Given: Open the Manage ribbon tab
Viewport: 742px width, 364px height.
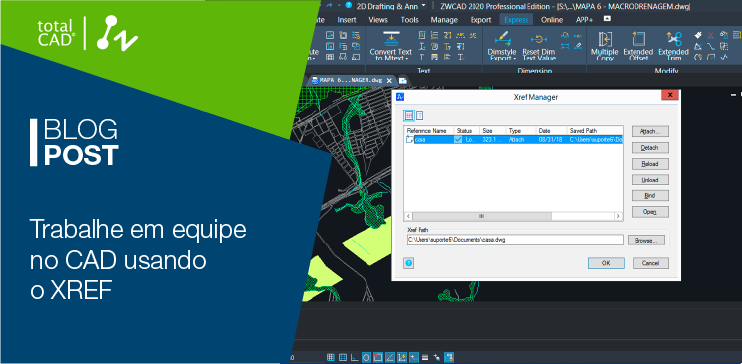Looking at the screenshot, I should pyautogui.click(x=444, y=19).
